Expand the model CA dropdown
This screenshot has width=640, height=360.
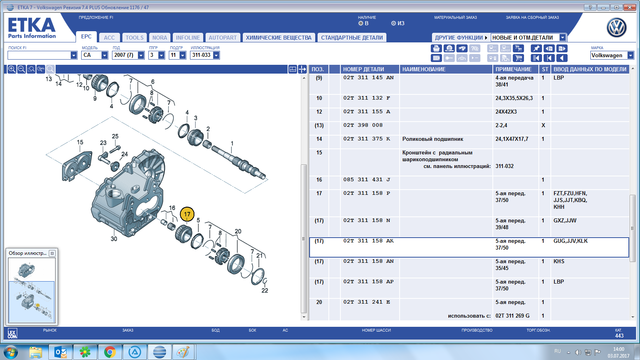click(104, 55)
